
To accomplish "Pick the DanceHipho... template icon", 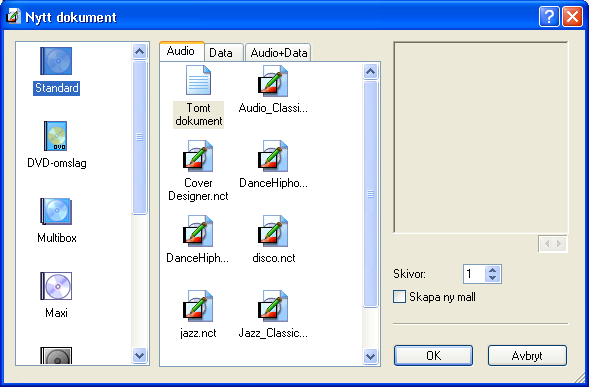I will (273, 156).
